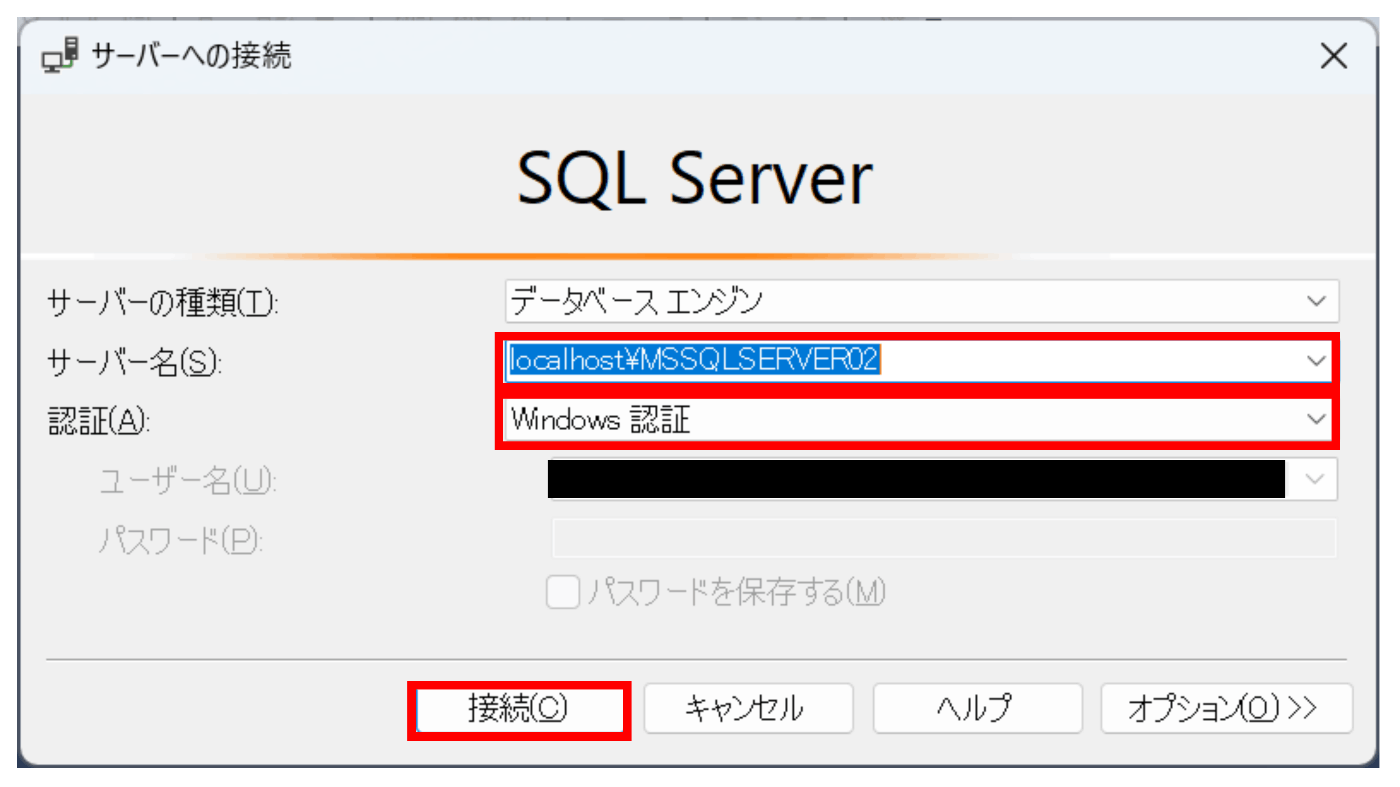Viewport: 1400px width, 787px height.
Task: Click the サーバー名(S): label
Action: pos(133,361)
